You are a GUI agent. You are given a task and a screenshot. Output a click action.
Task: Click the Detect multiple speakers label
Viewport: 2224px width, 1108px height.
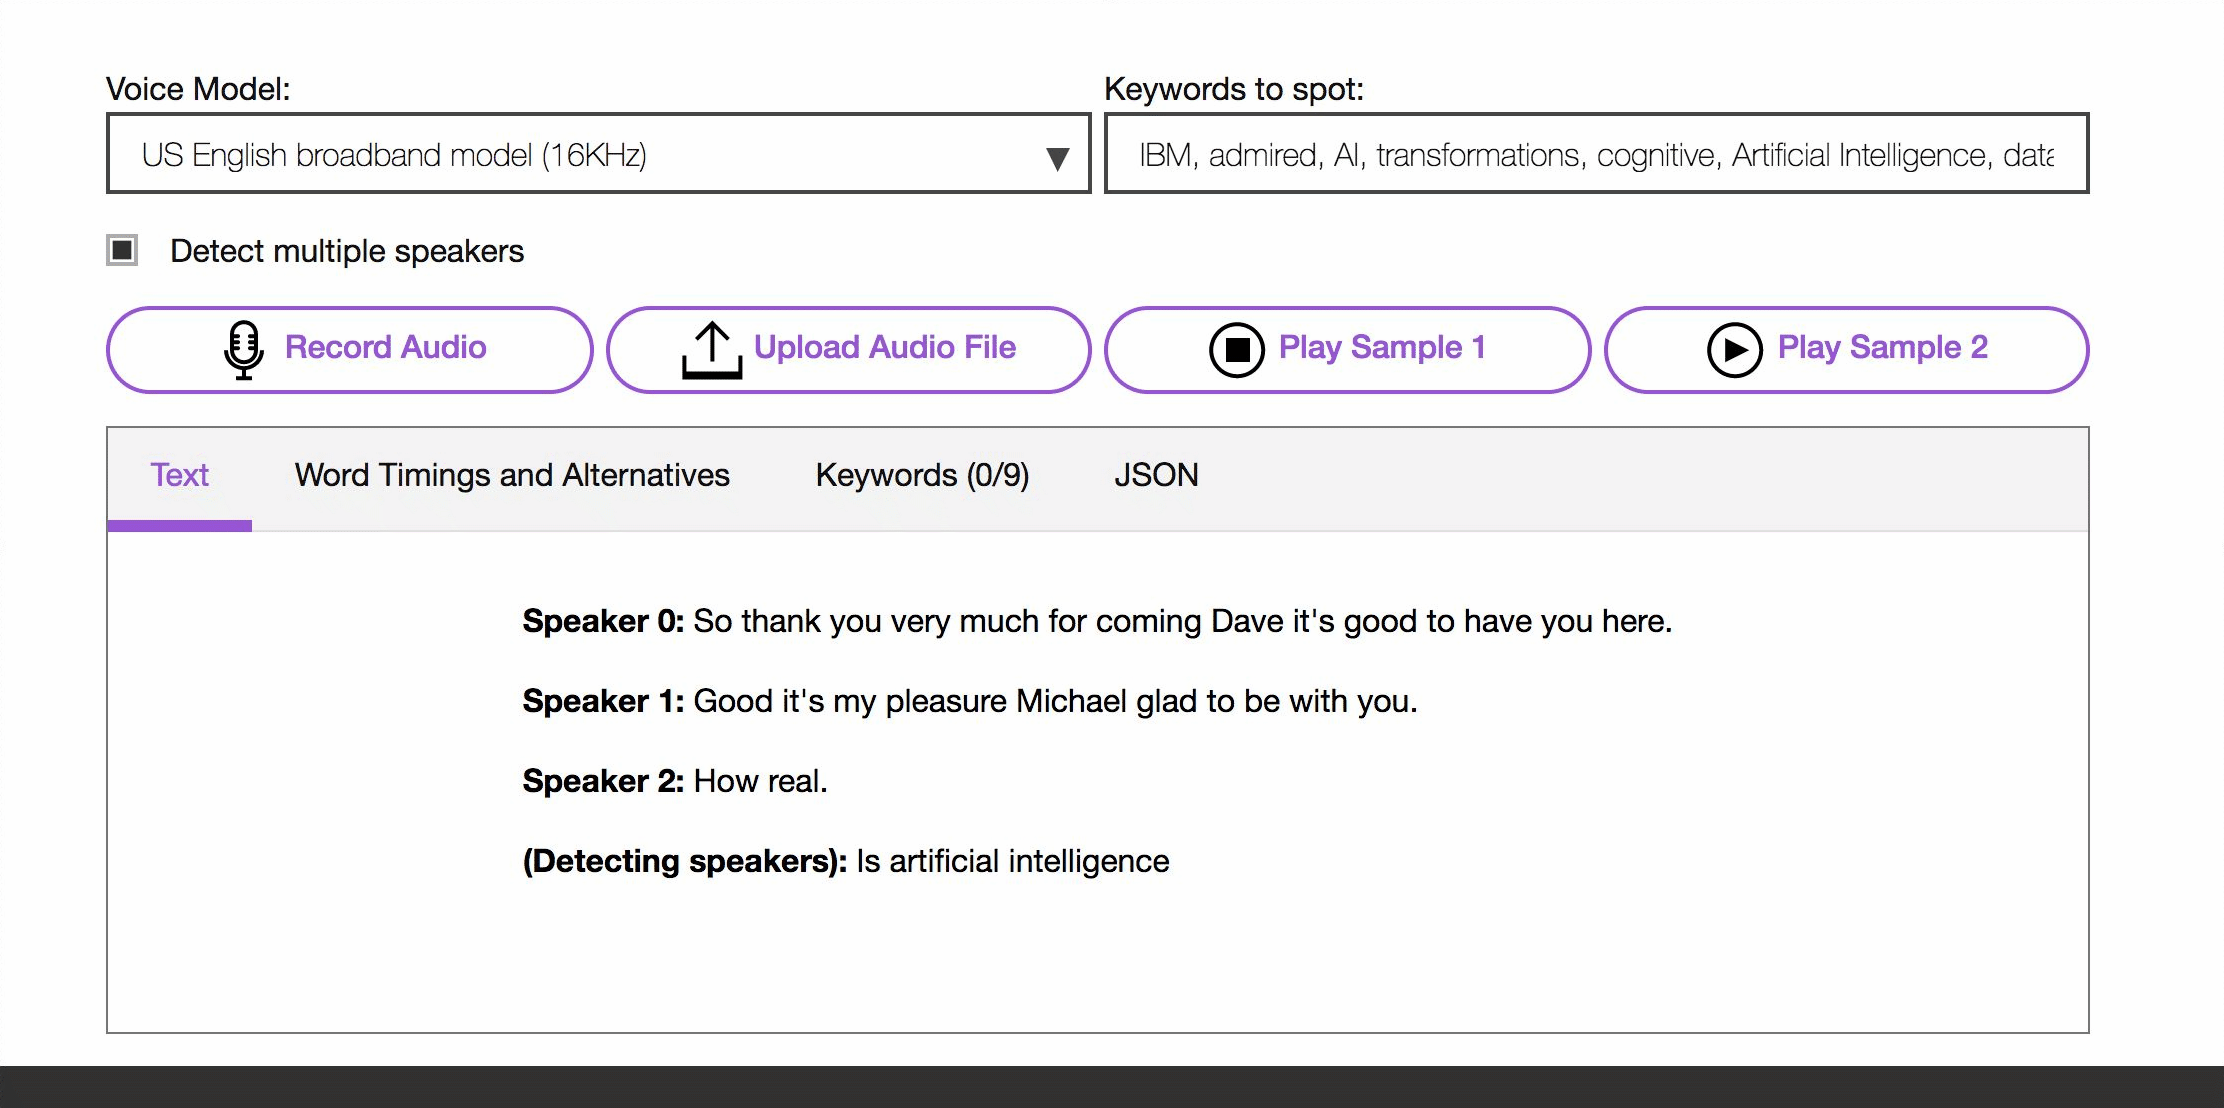[x=346, y=251]
